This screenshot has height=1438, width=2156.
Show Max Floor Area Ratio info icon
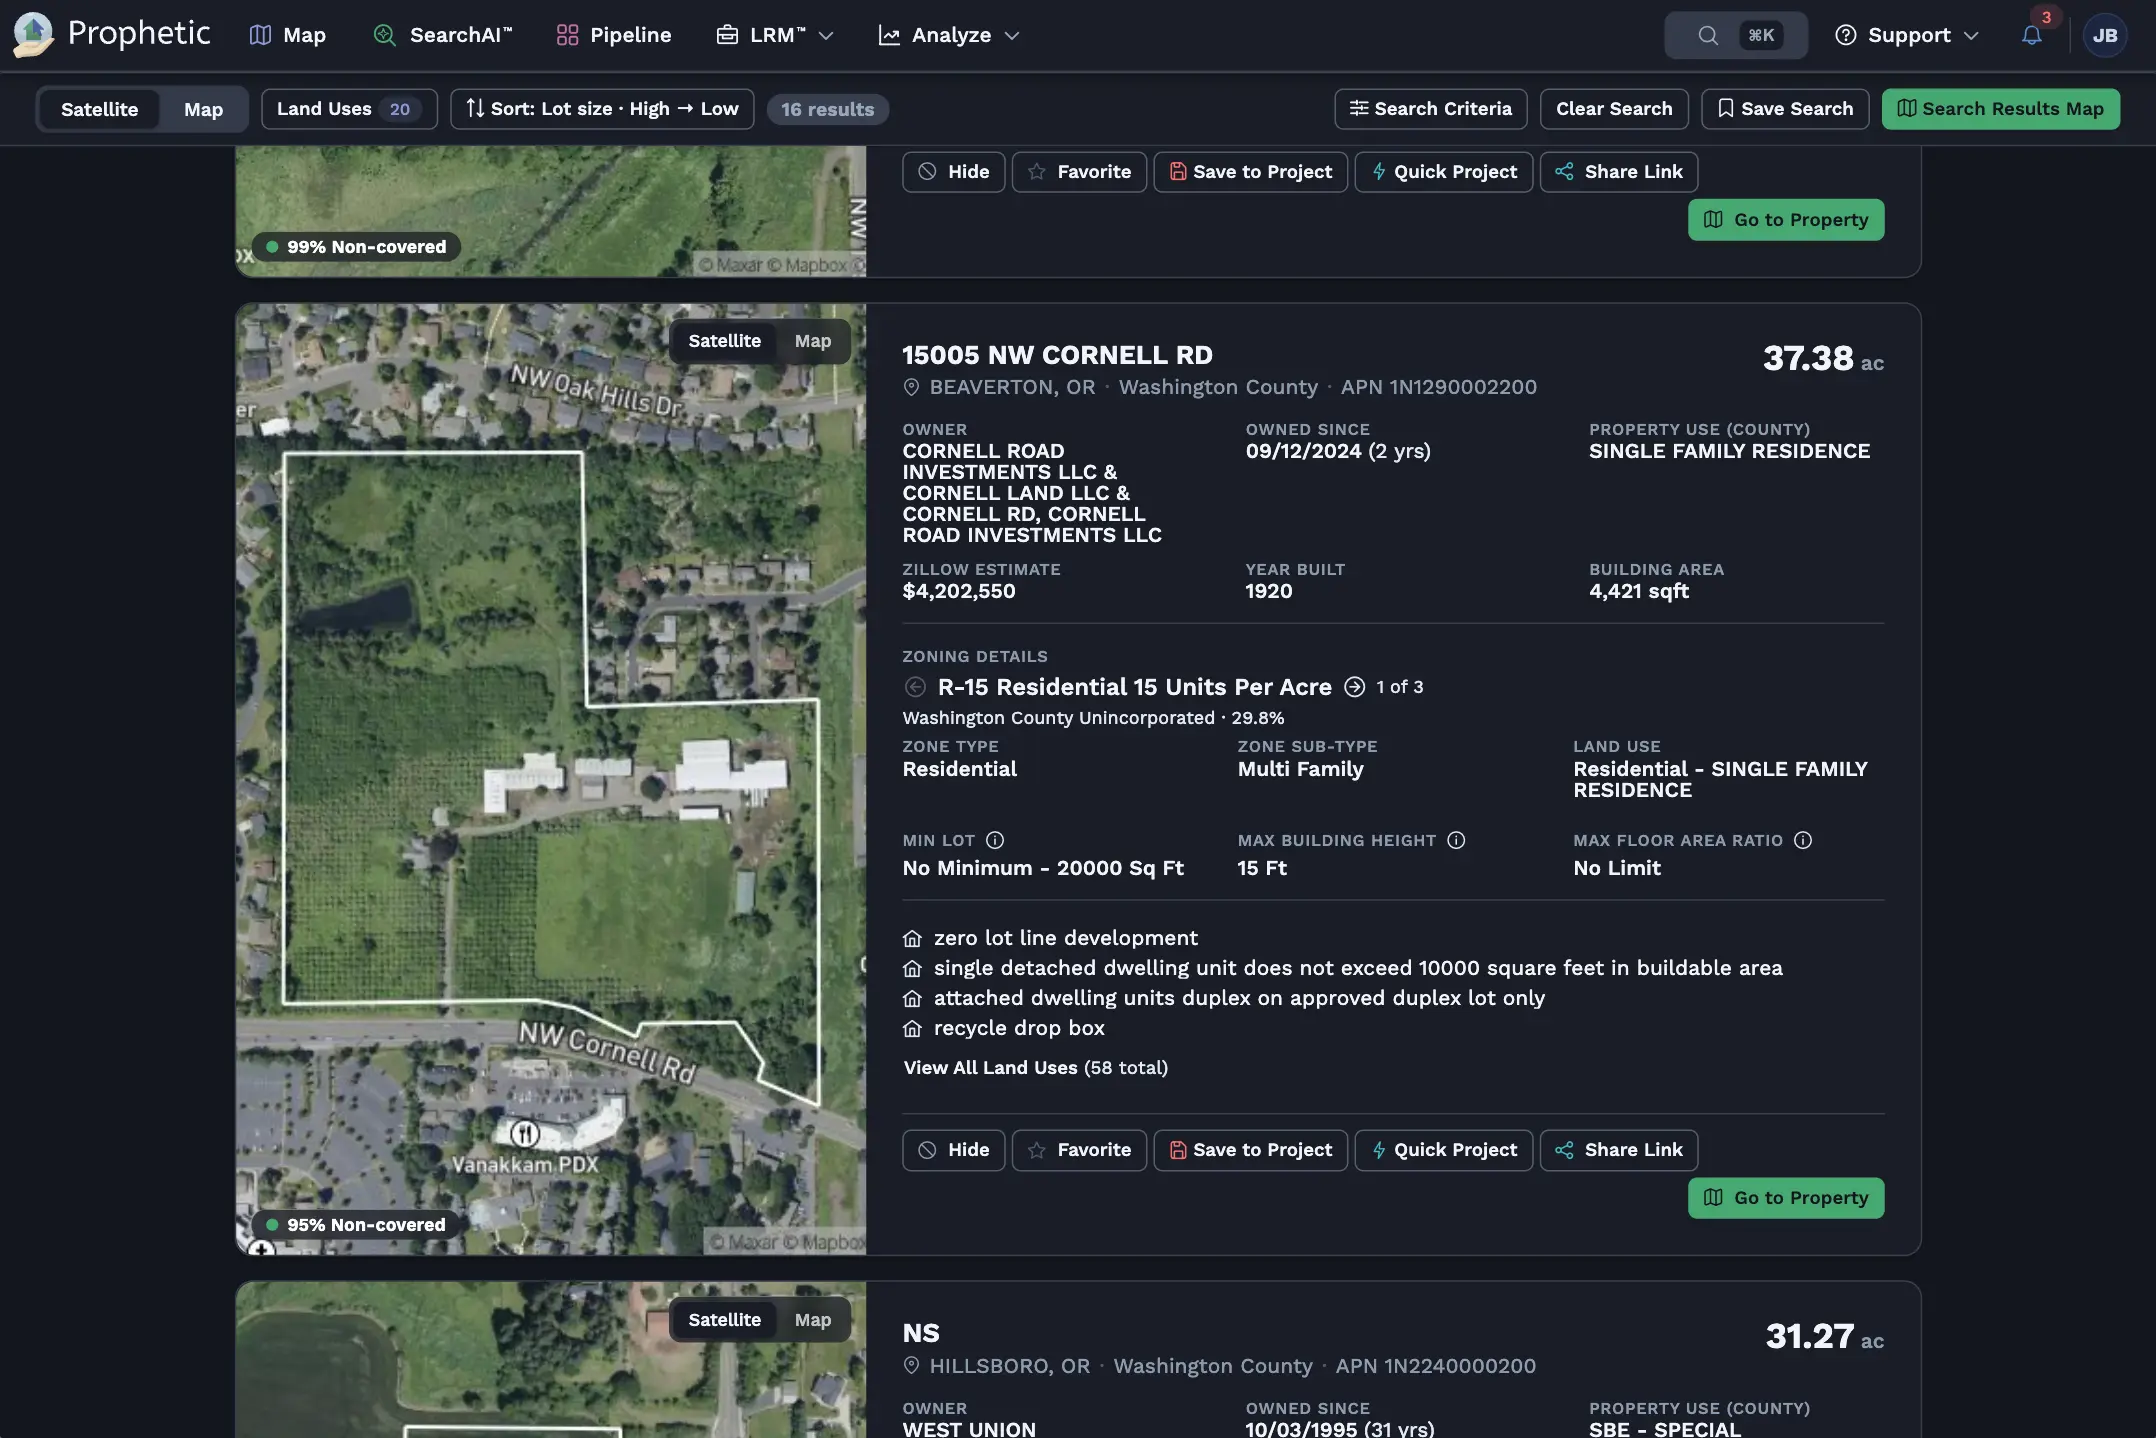tap(1802, 840)
